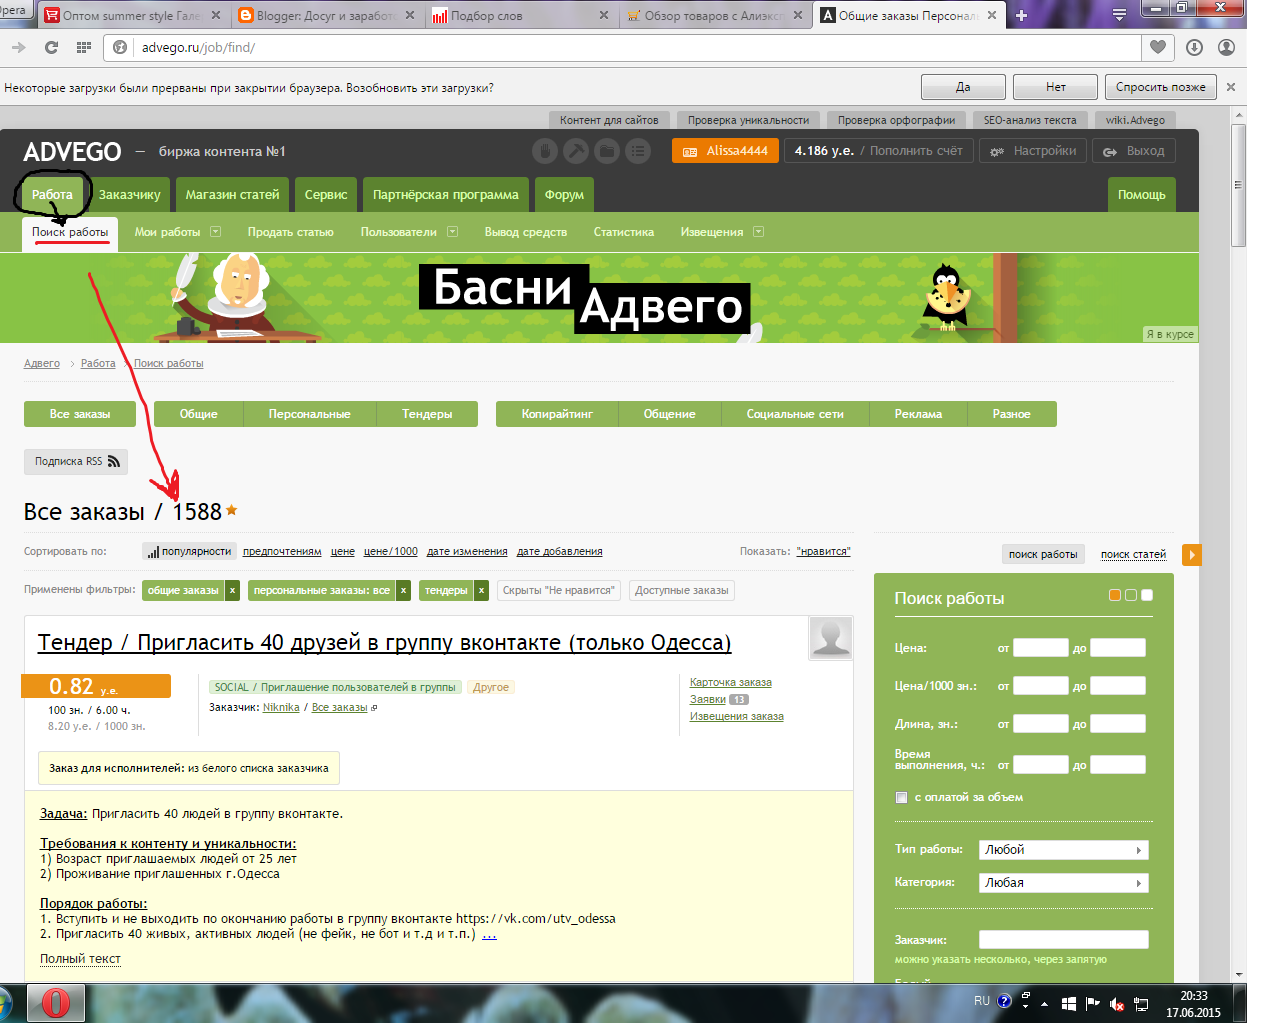Image resolution: width=1280 pixels, height=1024 pixels.
Task: Open the Магазин статей menu tab
Action: click(232, 194)
